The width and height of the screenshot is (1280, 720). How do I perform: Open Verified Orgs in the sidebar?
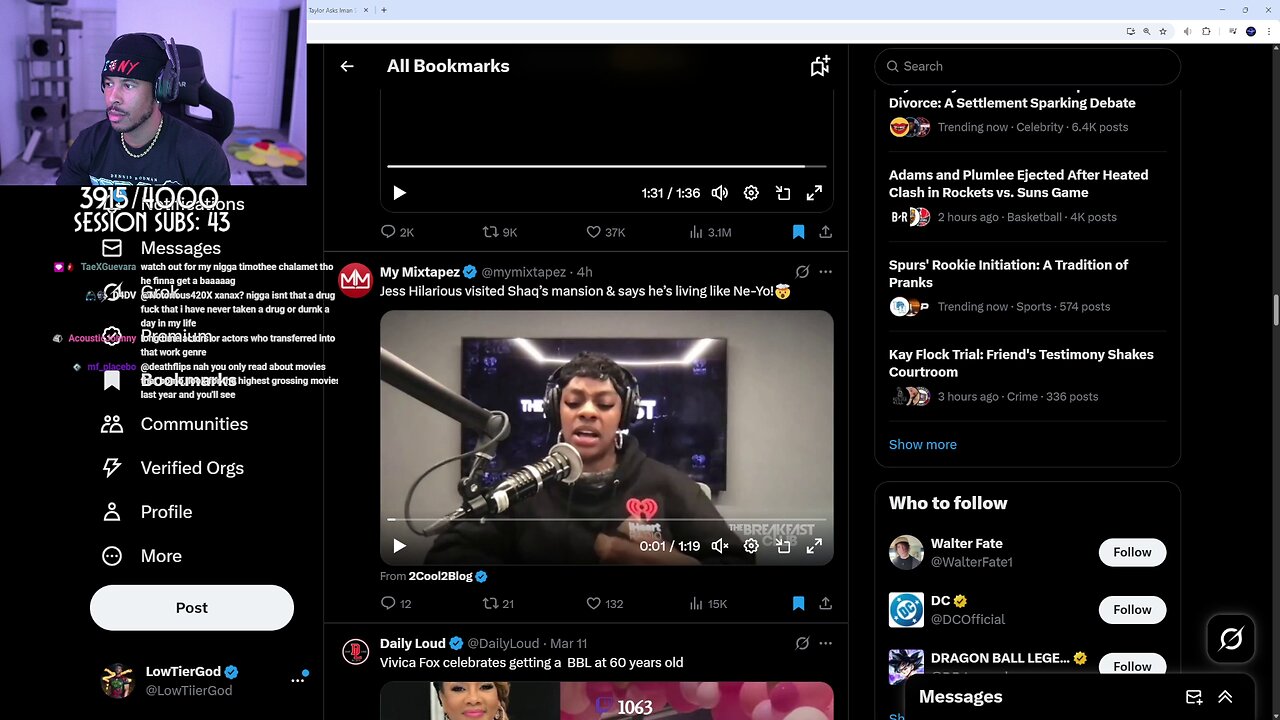172,468
